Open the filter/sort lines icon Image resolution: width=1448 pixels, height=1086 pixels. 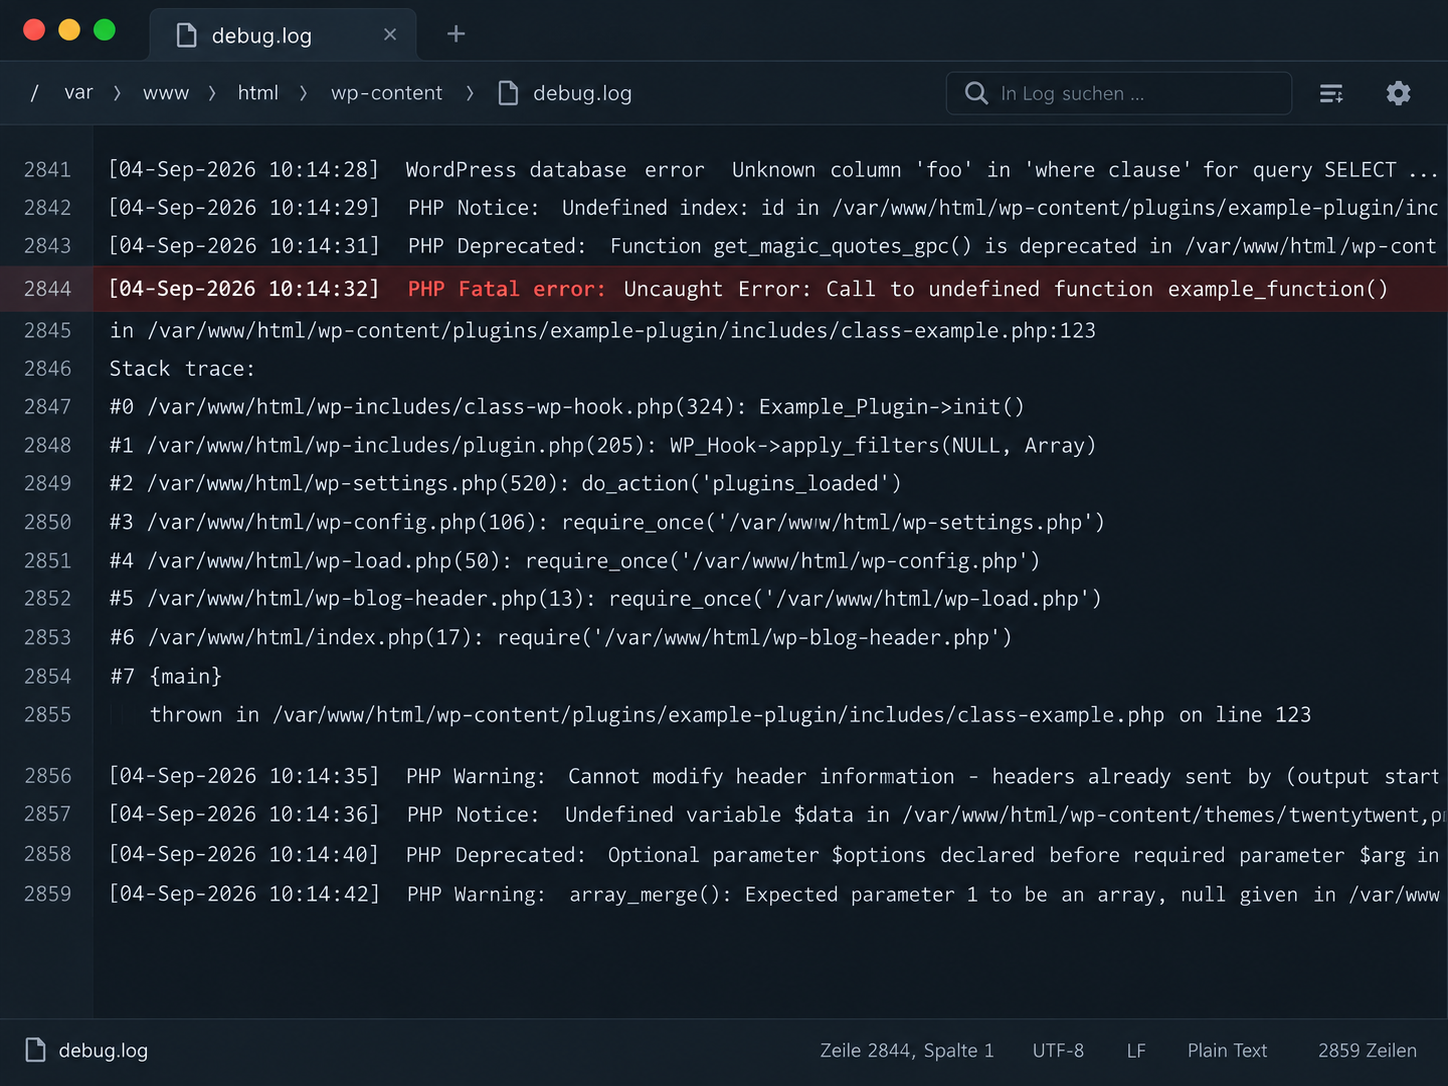click(x=1331, y=93)
